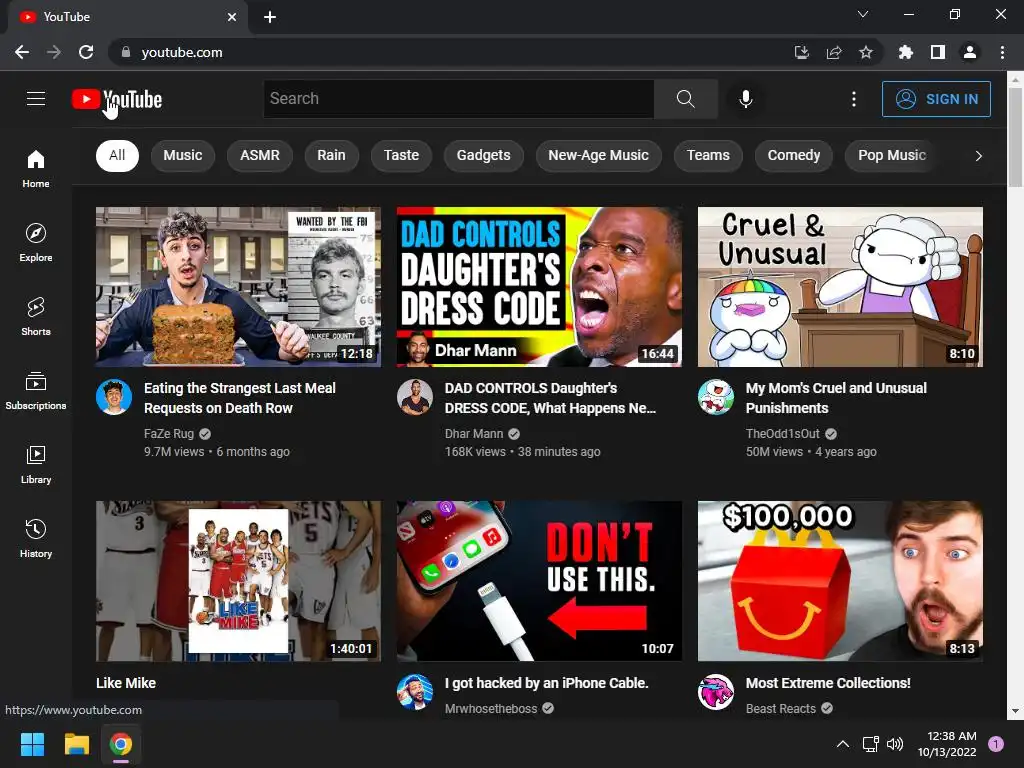Open the 'Like Mike' title link
1024x768 pixels.
click(126, 683)
